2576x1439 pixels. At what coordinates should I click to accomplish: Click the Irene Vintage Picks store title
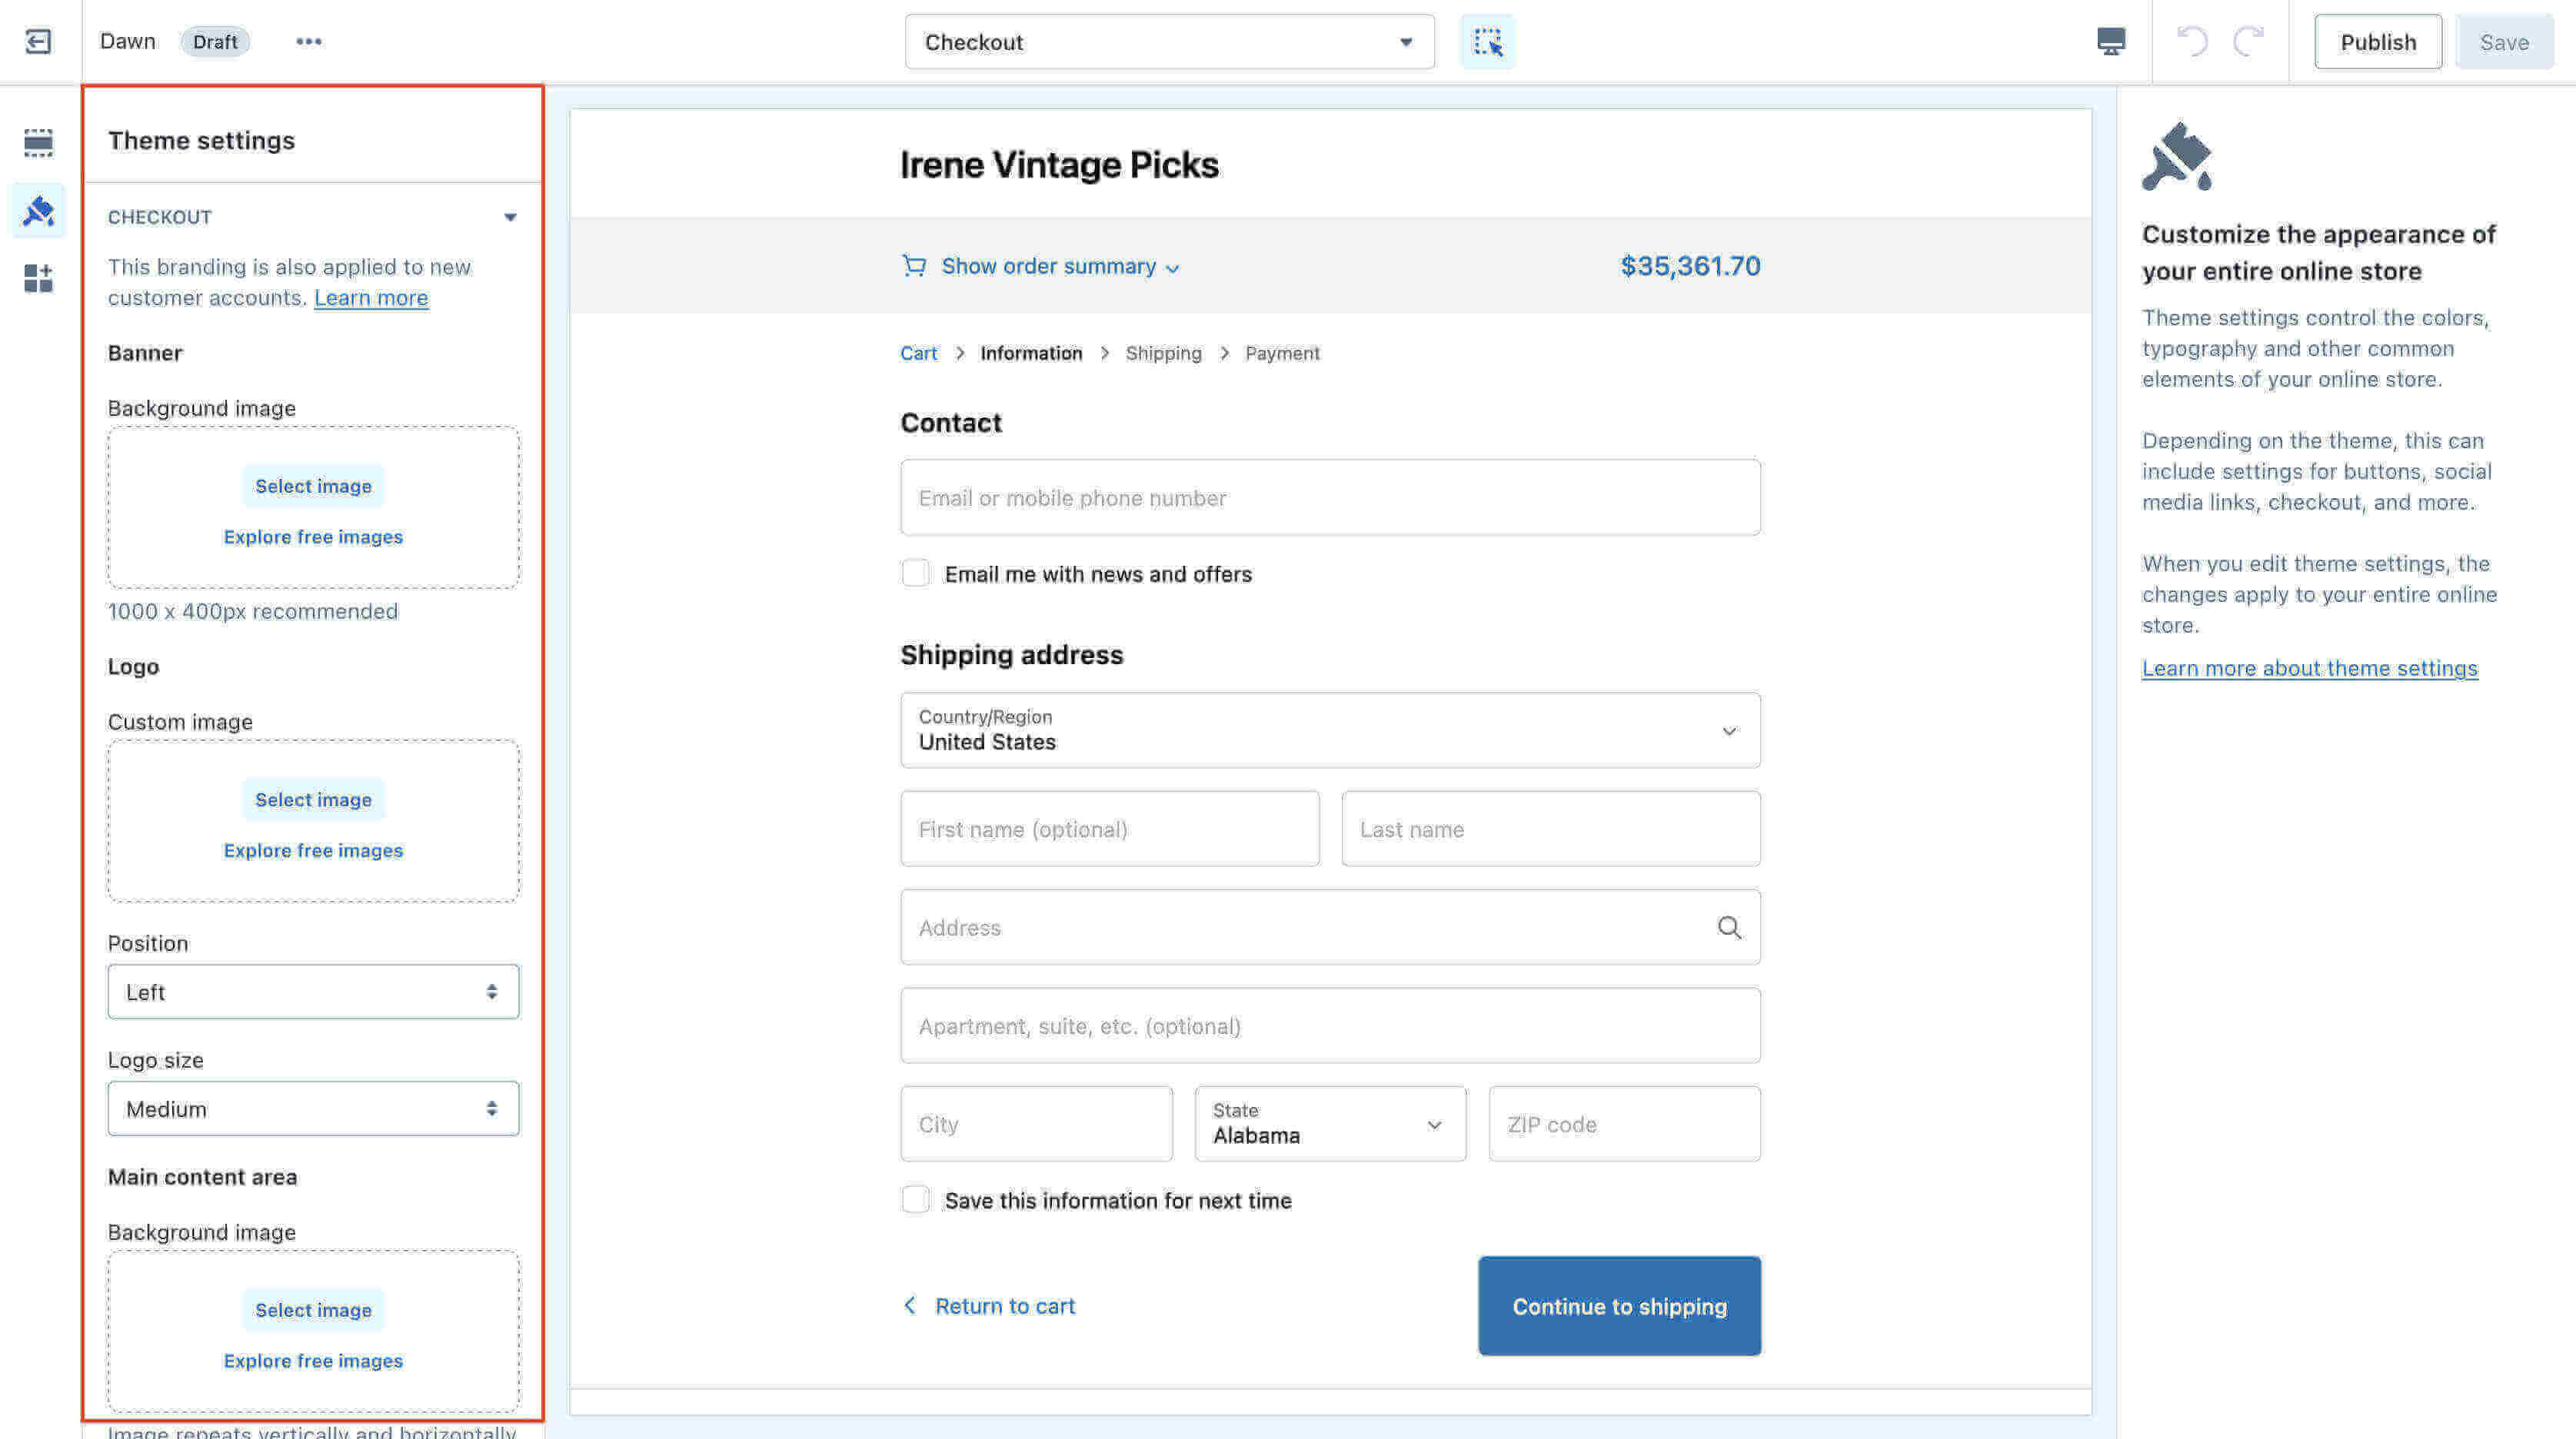pyautogui.click(x=1059, y=165)
